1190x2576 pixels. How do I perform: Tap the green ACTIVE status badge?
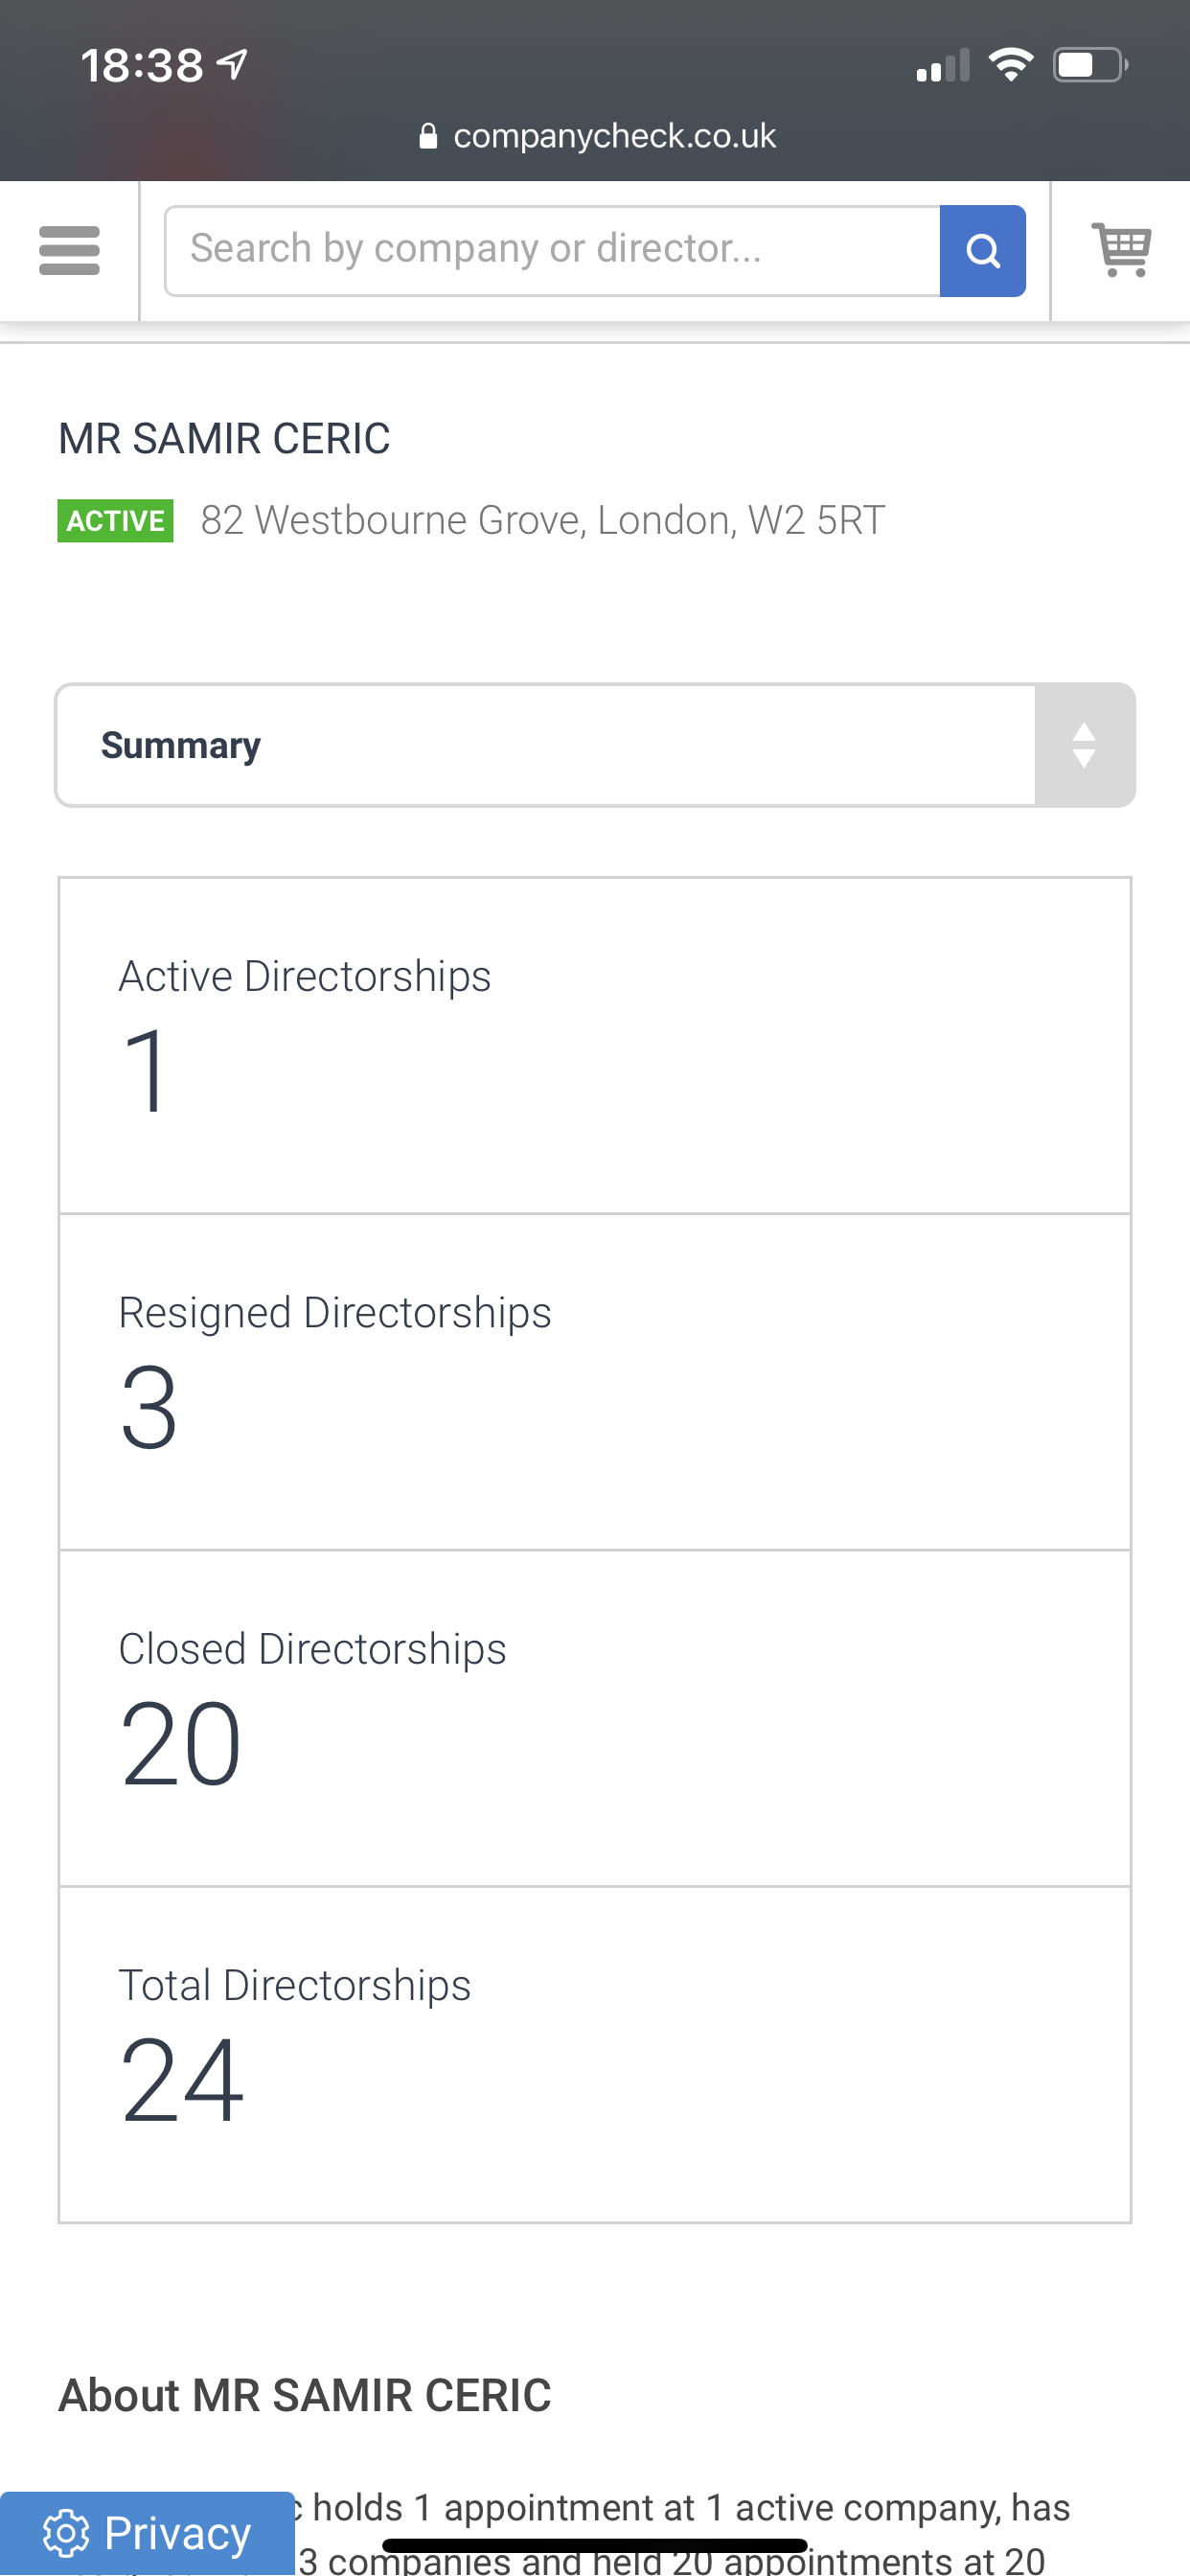pos(115,521)
